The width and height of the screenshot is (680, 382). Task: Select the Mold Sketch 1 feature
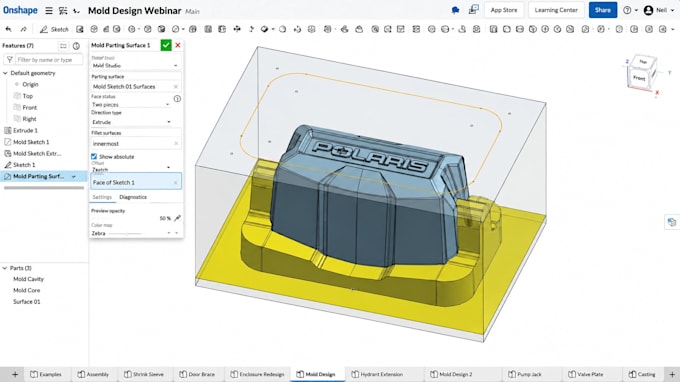[x=31, y=142]
